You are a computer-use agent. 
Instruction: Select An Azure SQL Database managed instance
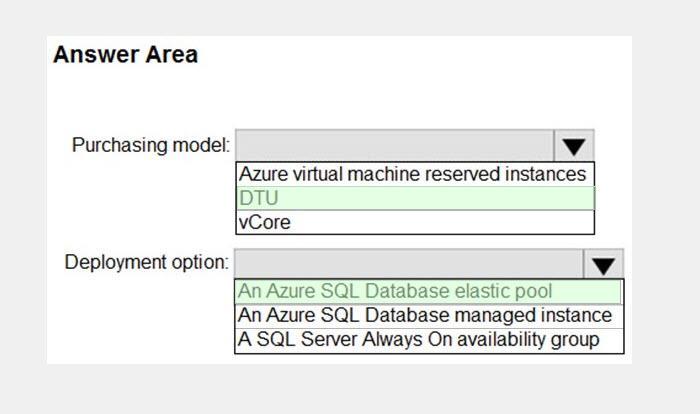[x=429, y=315]
